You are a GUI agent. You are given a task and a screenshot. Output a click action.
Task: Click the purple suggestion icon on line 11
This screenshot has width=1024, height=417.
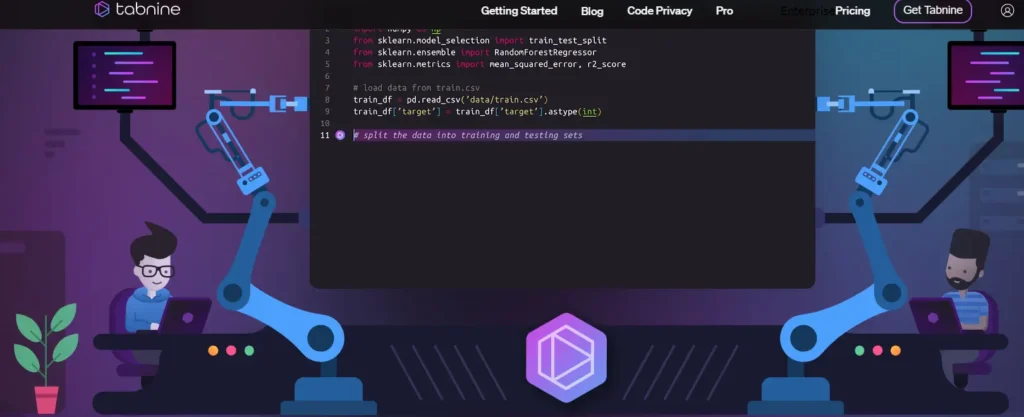click(x=340, y=135)
